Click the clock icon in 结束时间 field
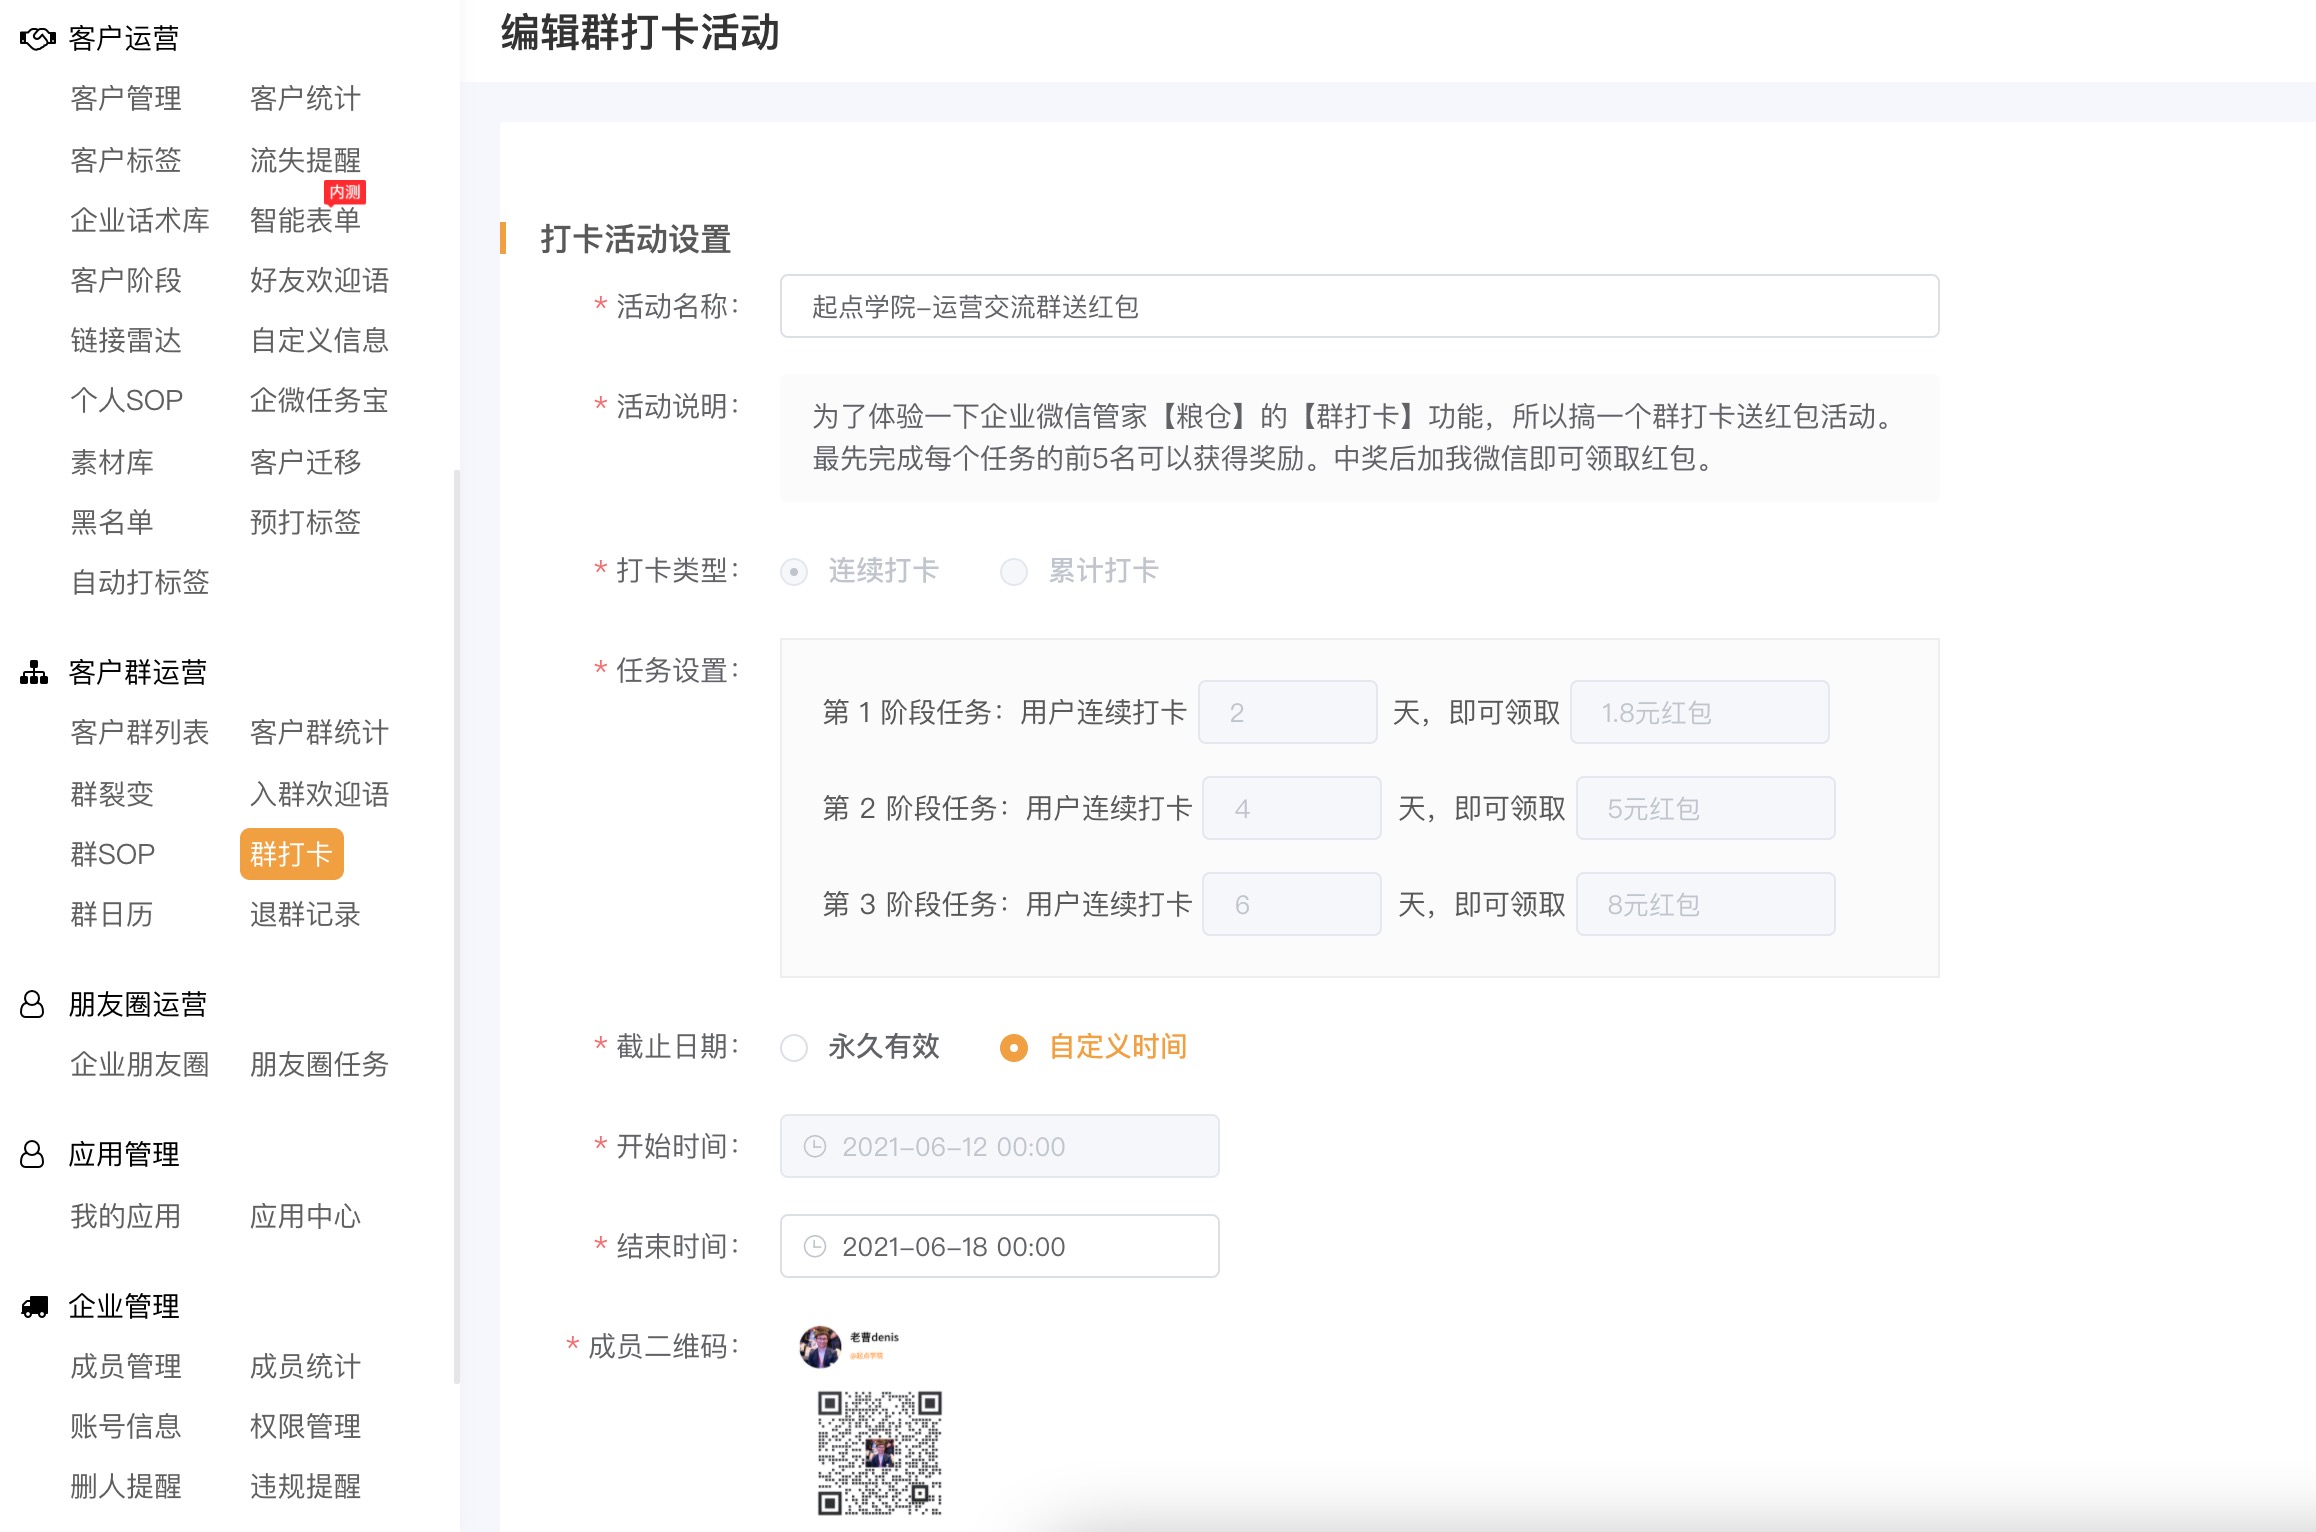The width and height of the screenshot is (2316, 1532). [x=815, y=1246]
